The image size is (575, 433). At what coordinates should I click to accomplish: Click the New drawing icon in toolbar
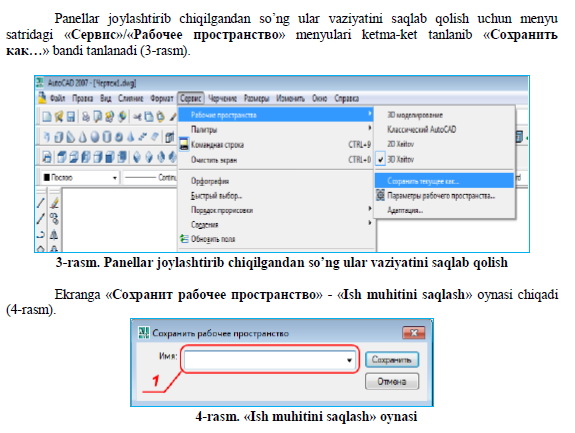47,117
